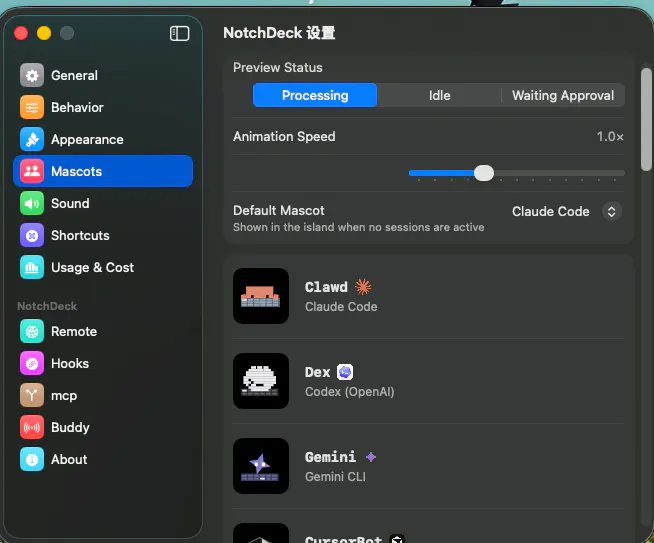Click the Gemini sparkle logo beside Gemini
Screen dimensions: 654x543
(x=371, y=457)
